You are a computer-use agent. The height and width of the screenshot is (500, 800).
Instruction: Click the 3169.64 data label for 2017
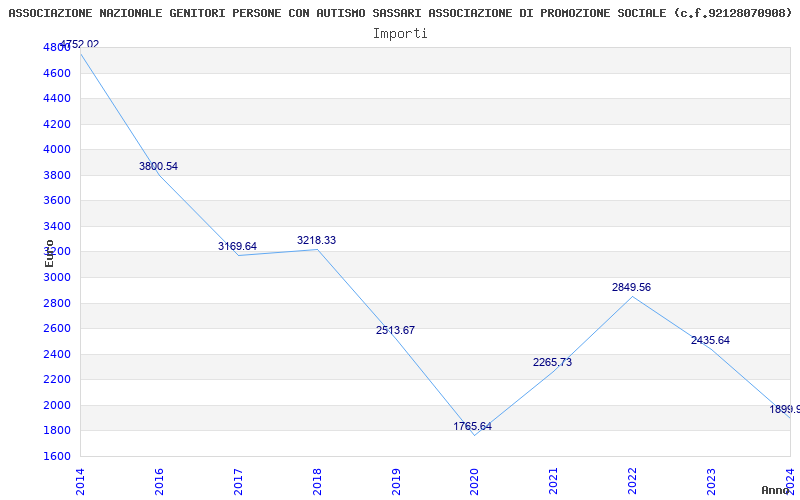coord(237,246)
